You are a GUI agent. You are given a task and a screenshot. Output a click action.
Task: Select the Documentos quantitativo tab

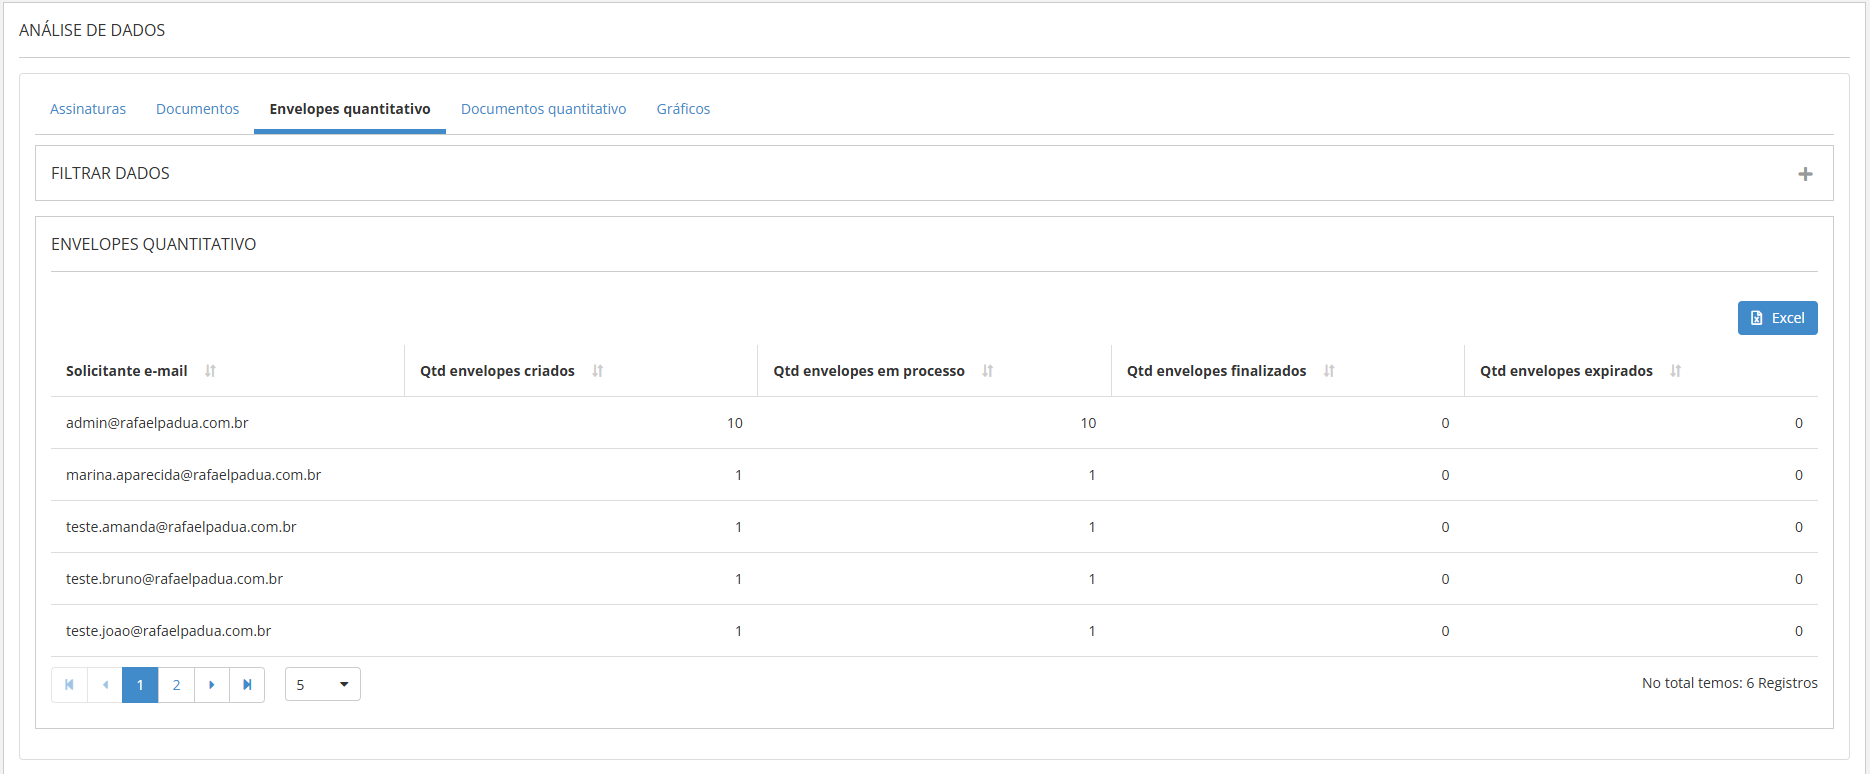543,109
